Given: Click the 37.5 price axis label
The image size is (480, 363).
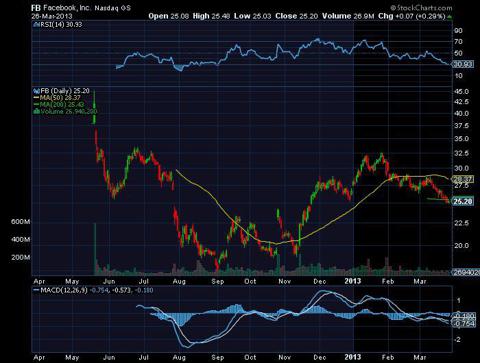Looking at the screenshot, I should click(461, 126).
